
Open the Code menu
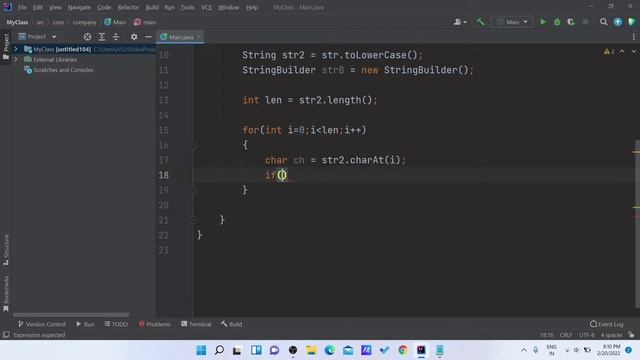pyautogui.click(x=104, y=7)
